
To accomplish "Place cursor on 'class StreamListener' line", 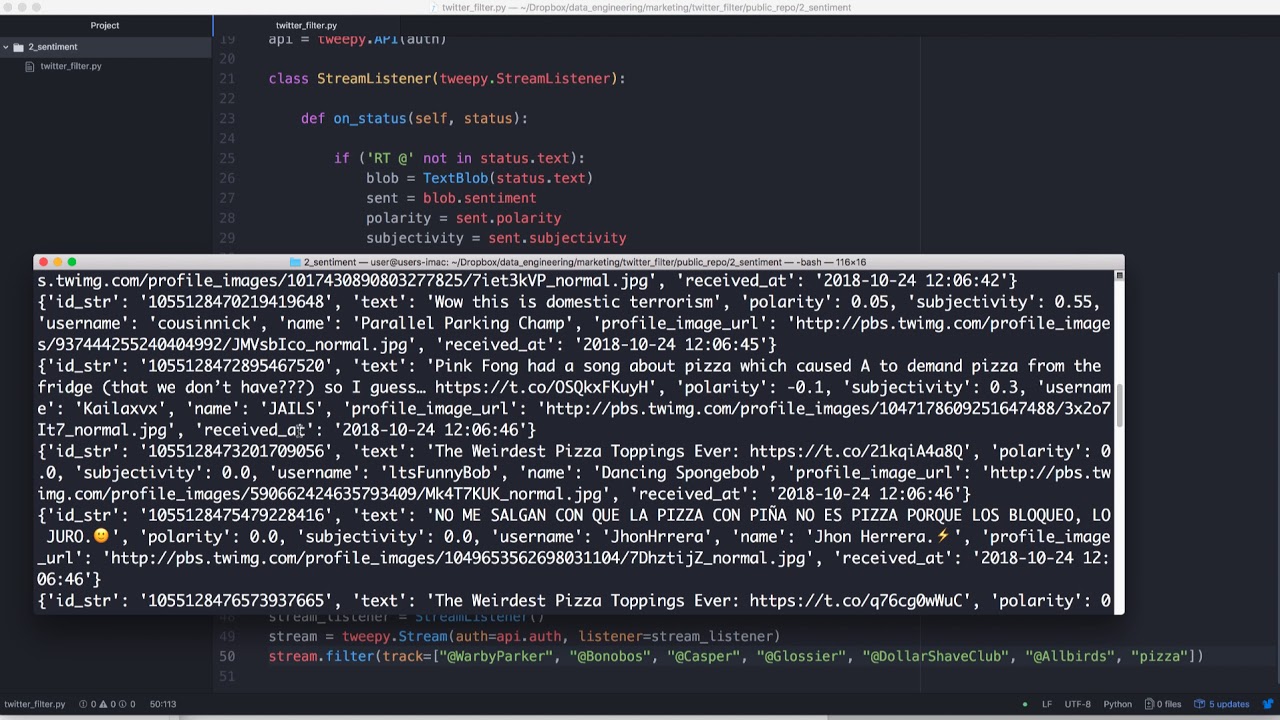I will [x=447, y=78].
